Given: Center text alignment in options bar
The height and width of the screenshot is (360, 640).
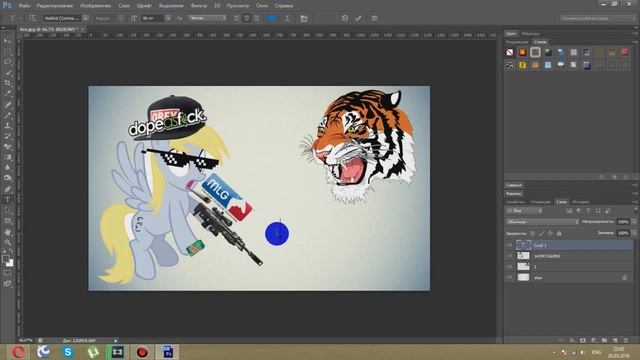Looking at the screenshot, I should click(247, 18).
